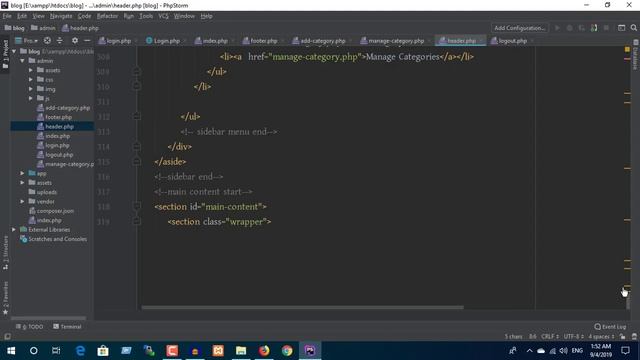Open the Tools menu
Viewport: 640px width, 360px height.
146,16
